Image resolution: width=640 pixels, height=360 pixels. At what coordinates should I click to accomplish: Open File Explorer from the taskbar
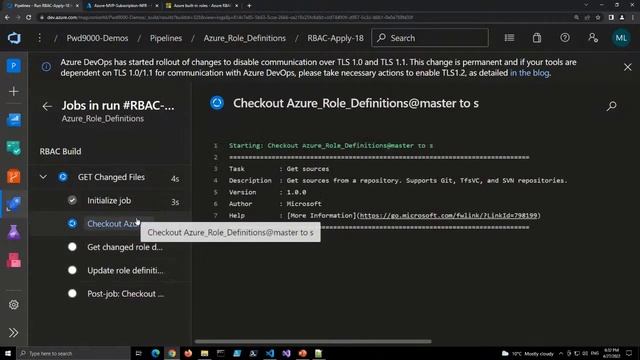point(204,353)
